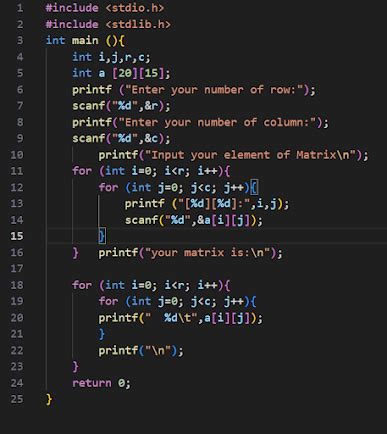Select line number 25 in the gutter
This screenshot has height=434, width=387.
pos(17,399)
